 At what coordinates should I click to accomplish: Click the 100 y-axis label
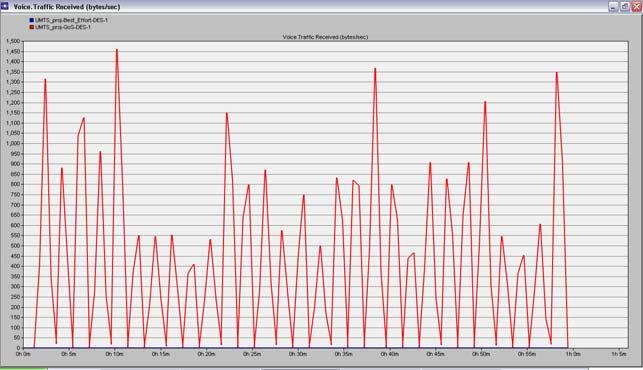15,328
